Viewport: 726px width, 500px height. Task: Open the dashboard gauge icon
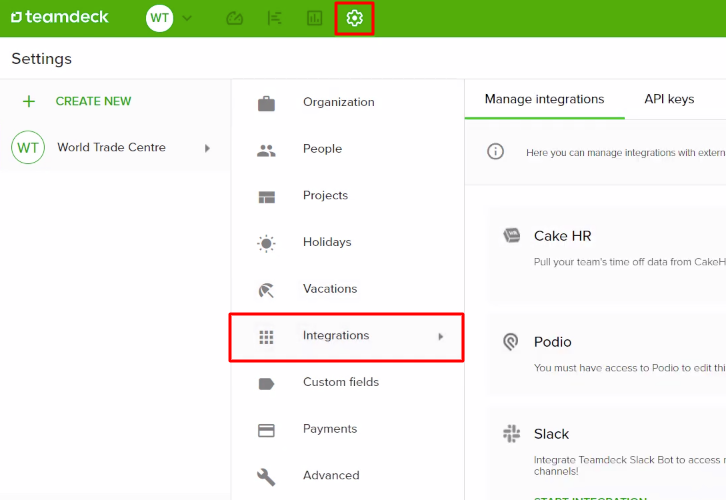235,19
